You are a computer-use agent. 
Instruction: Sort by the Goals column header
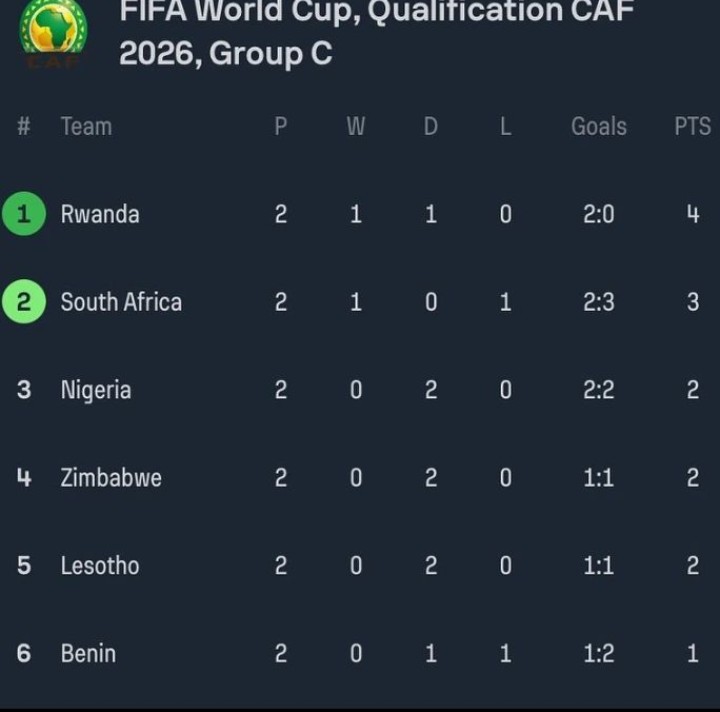tap(599, 127)
